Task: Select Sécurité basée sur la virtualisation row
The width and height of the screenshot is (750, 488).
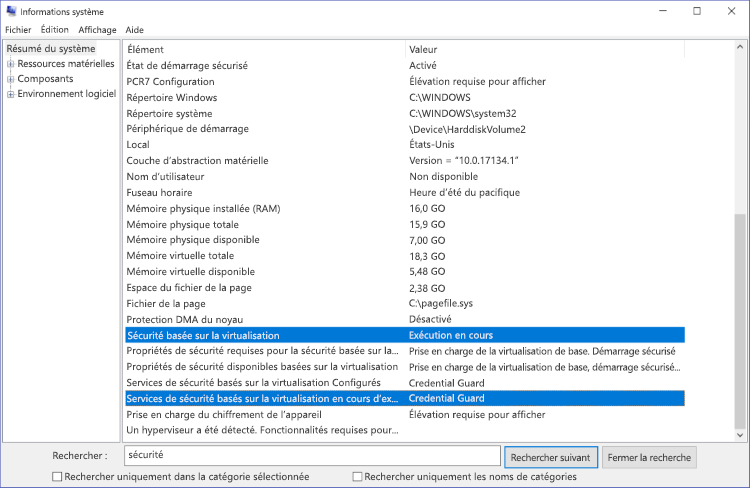Action: [405, 335]
